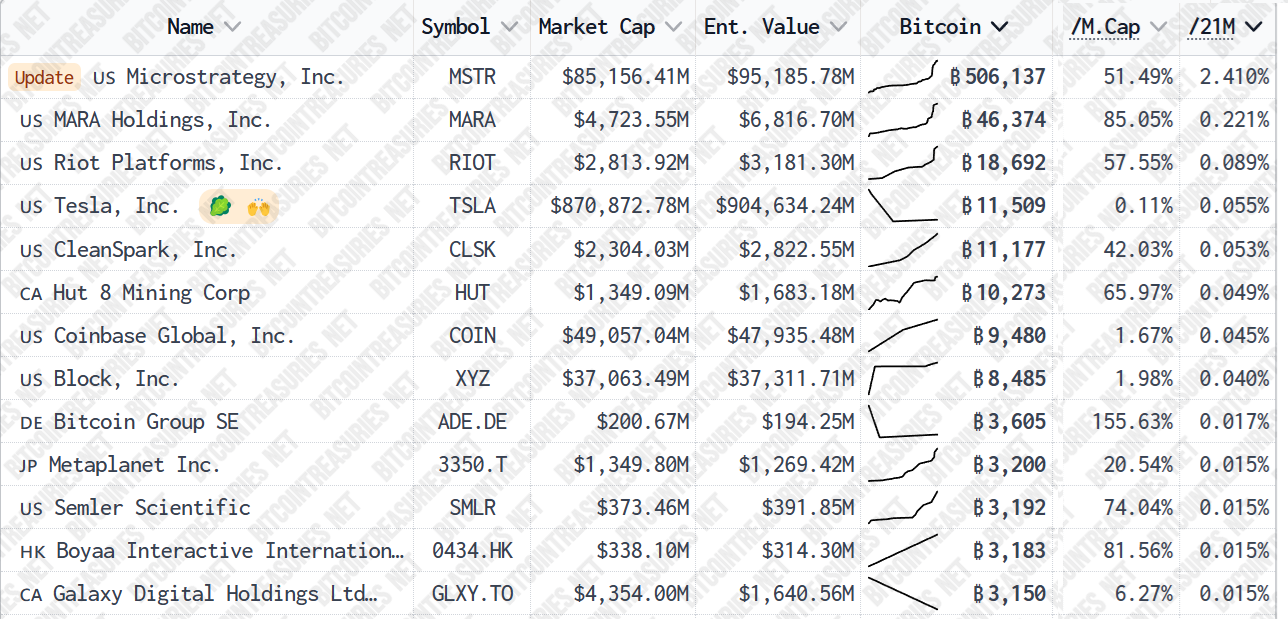Viewport: 1288px width, 619px height.
Task: Click the Block sparkline chart
Action: click(903, 378)
